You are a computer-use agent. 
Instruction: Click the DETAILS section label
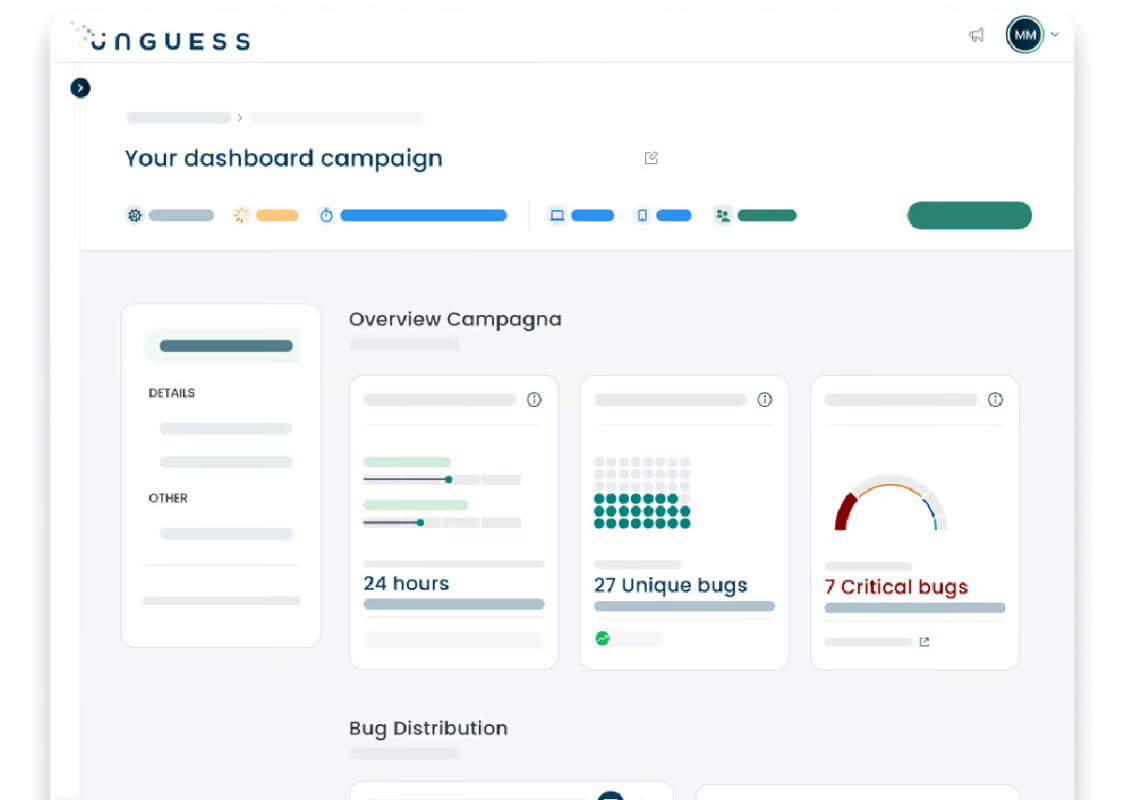tap(171, 393)
